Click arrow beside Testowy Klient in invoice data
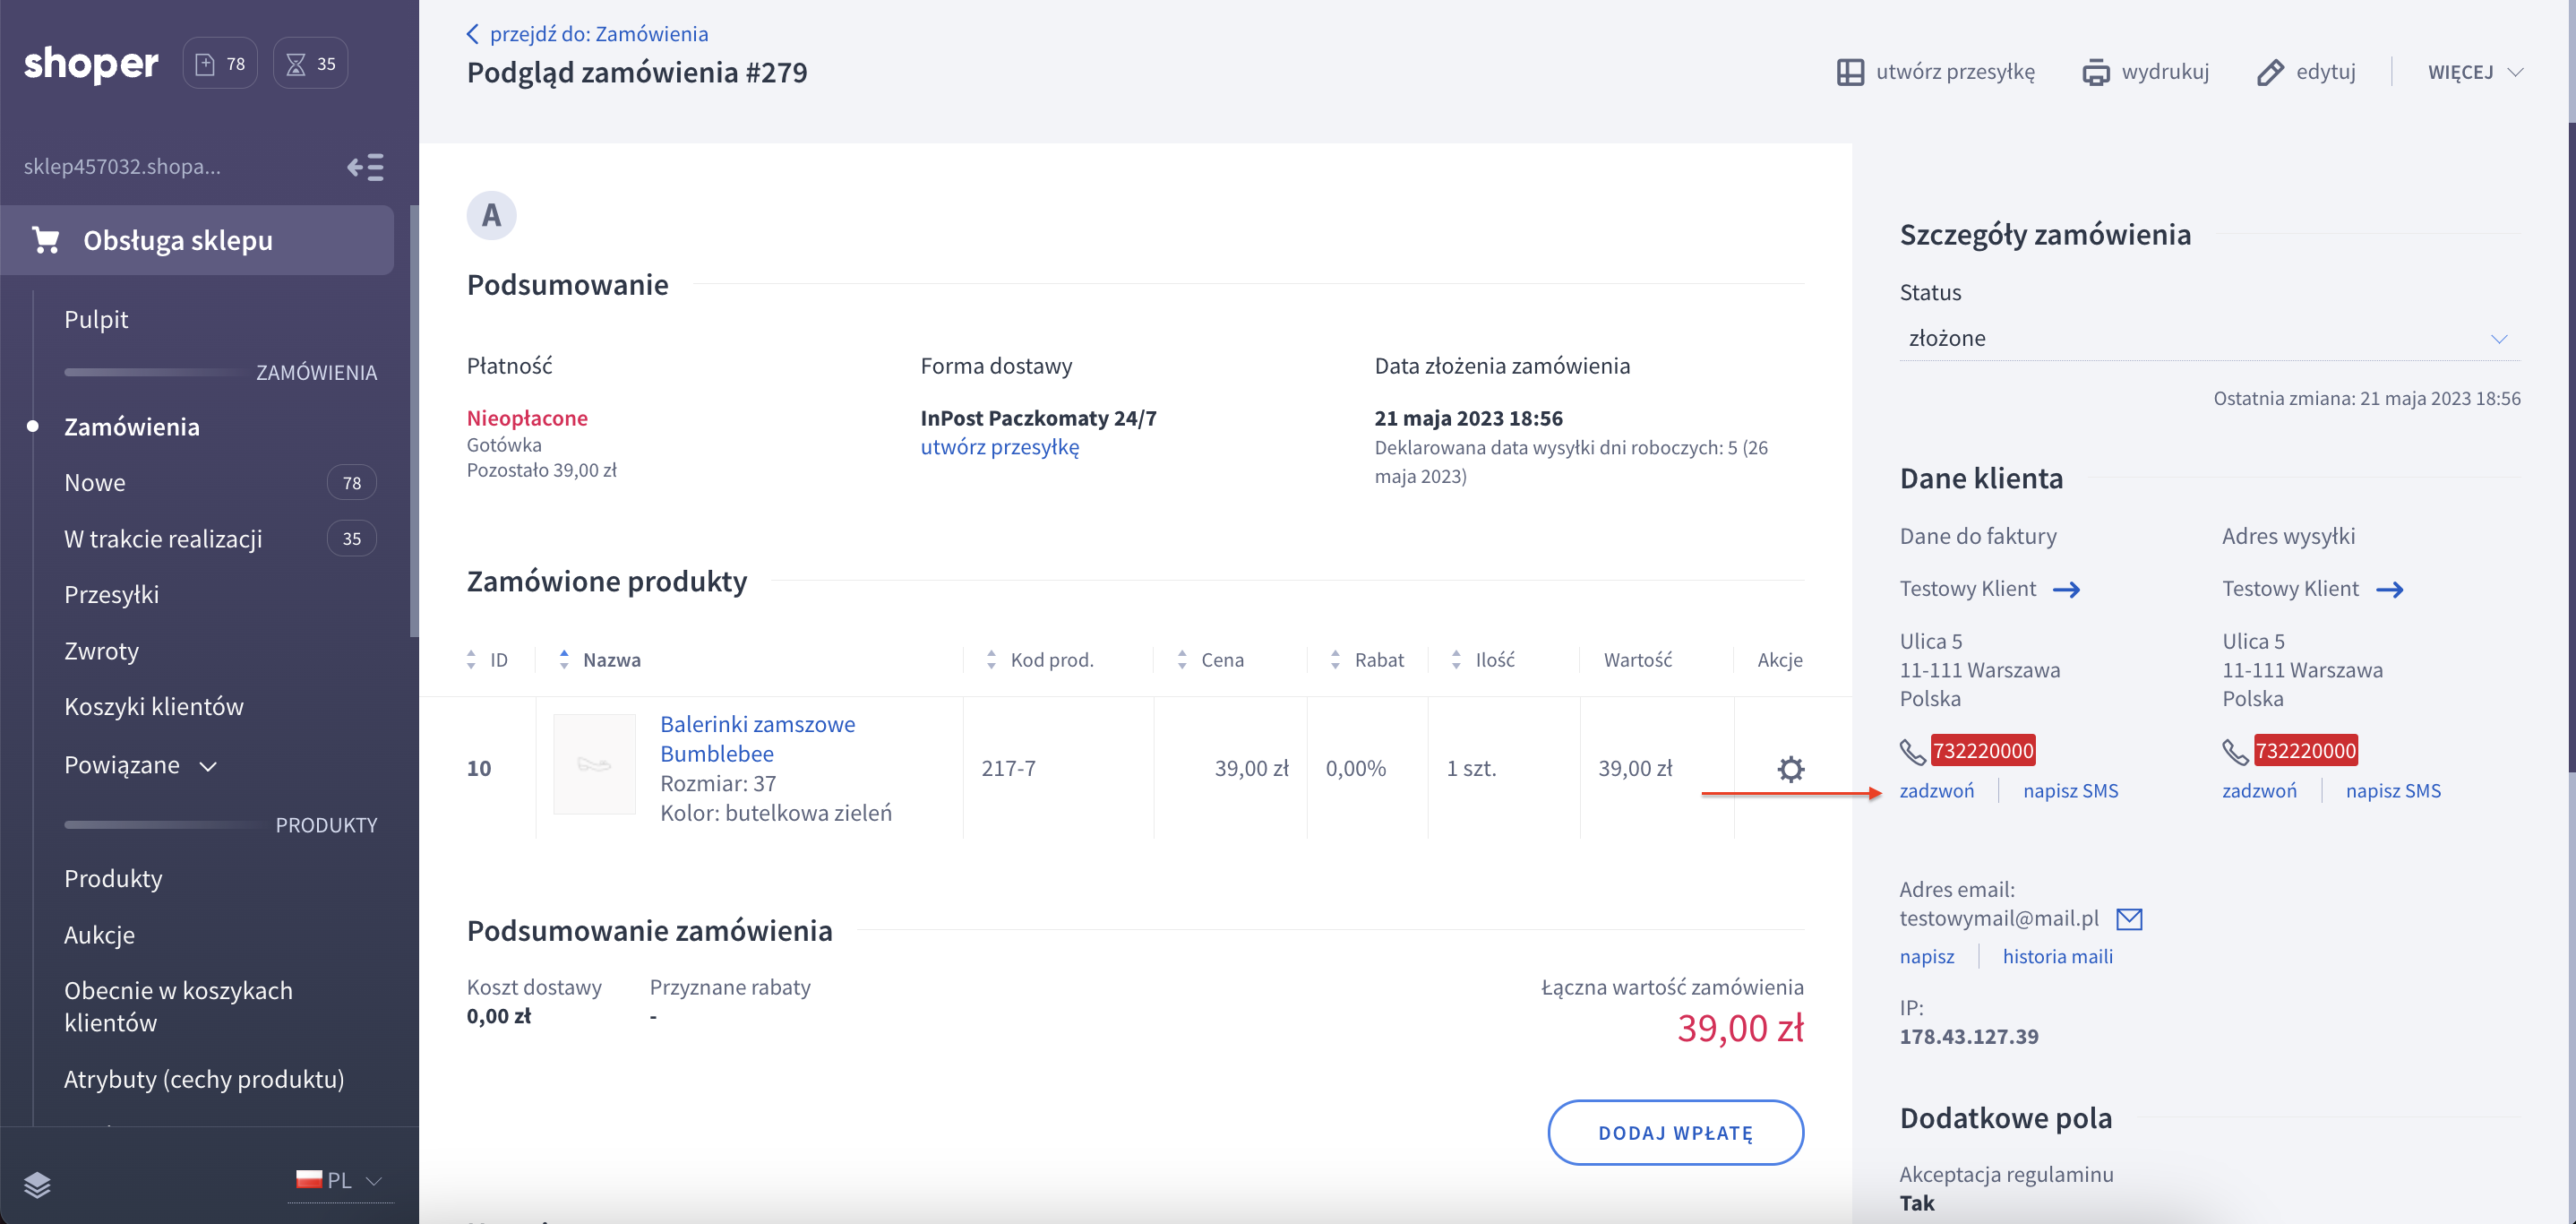 2066,590
